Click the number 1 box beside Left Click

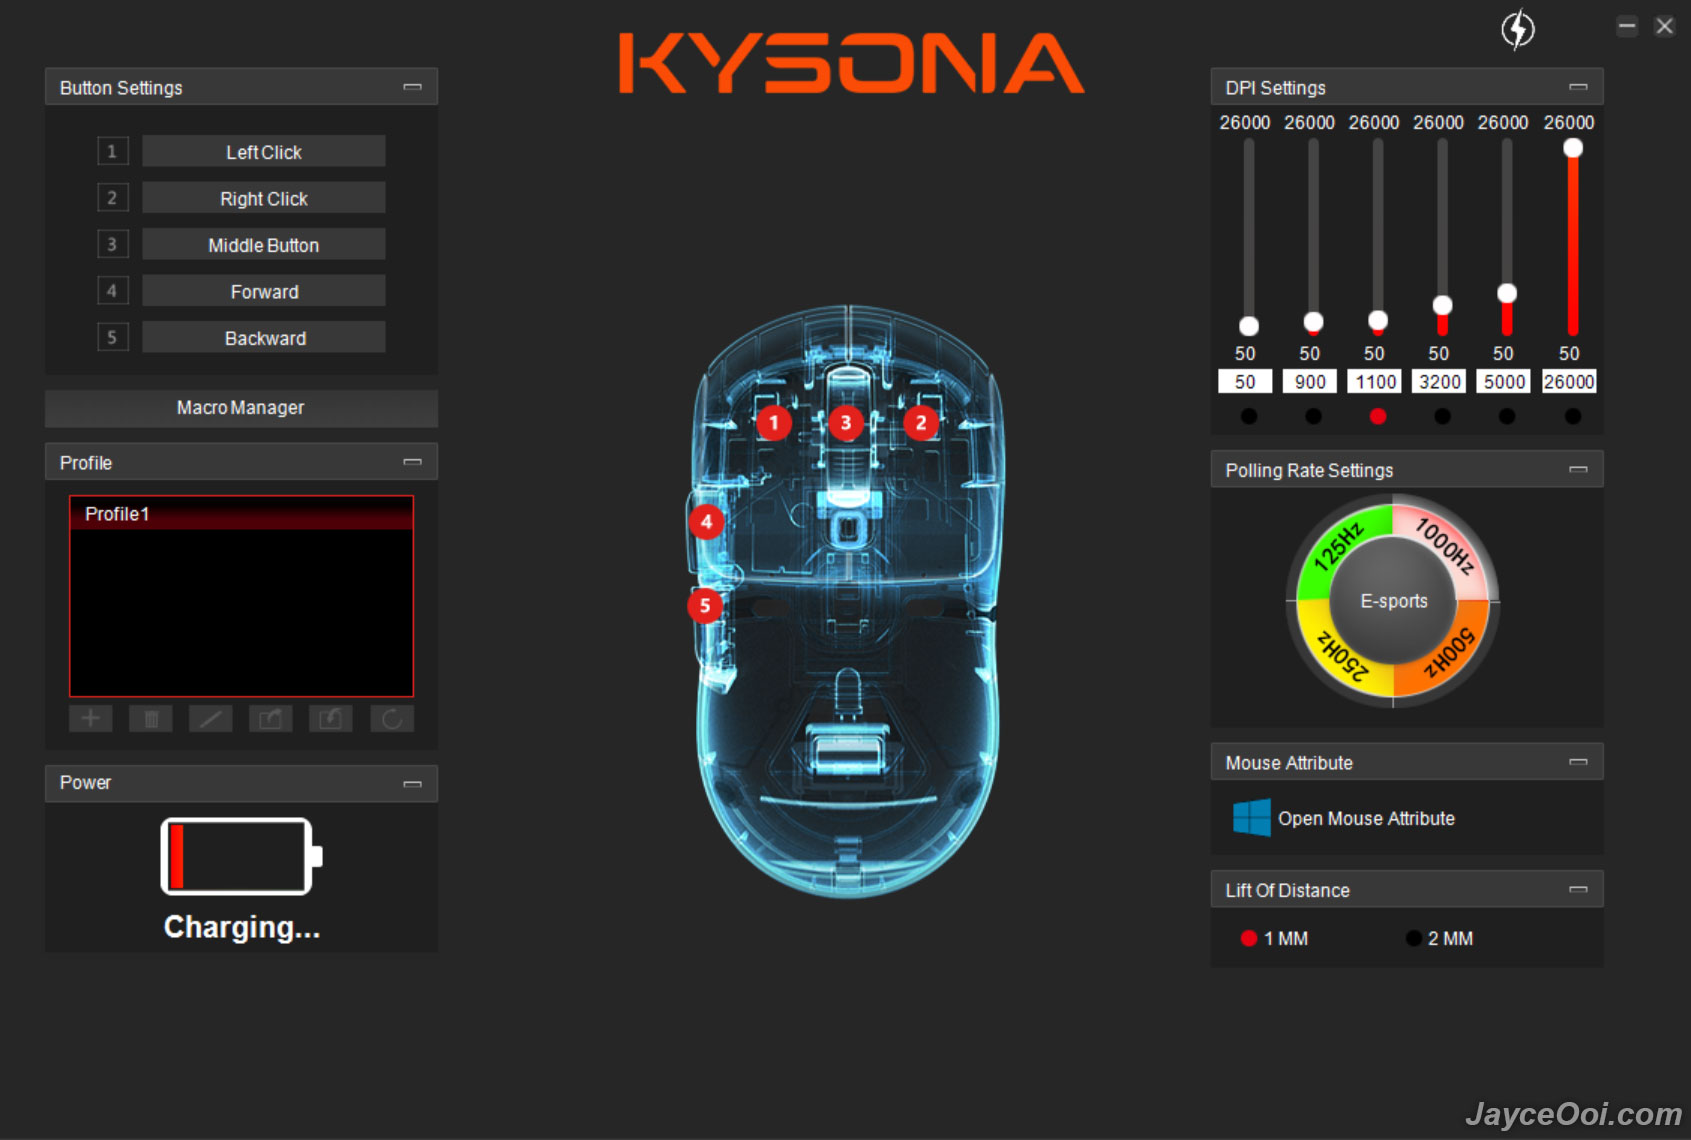point(112,151)
